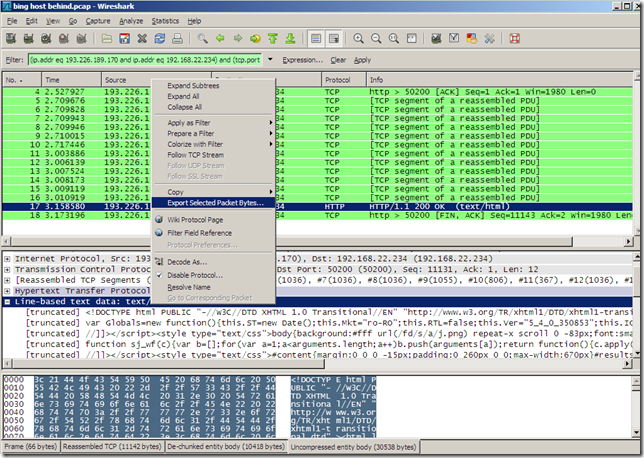The image size is (644, 458).
Task: Stop the running capture icon
Action: click(64, 39)
